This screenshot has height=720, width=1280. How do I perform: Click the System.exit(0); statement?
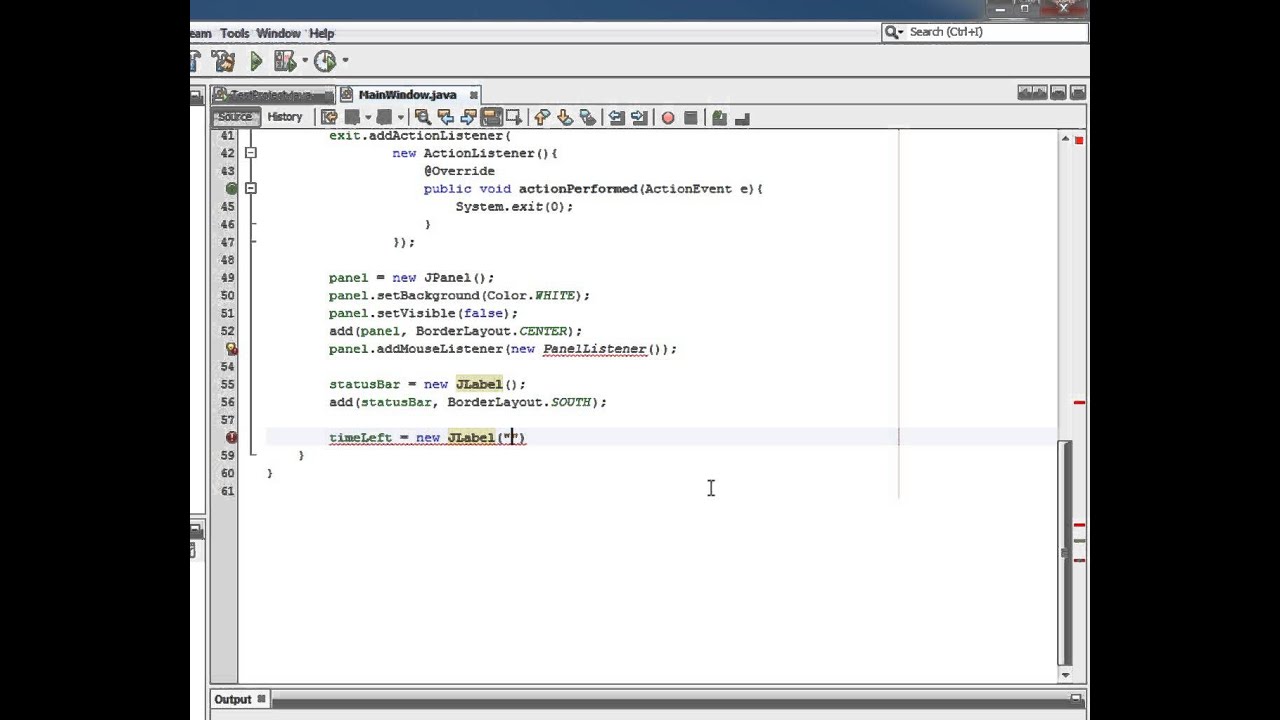pos(514,207)
